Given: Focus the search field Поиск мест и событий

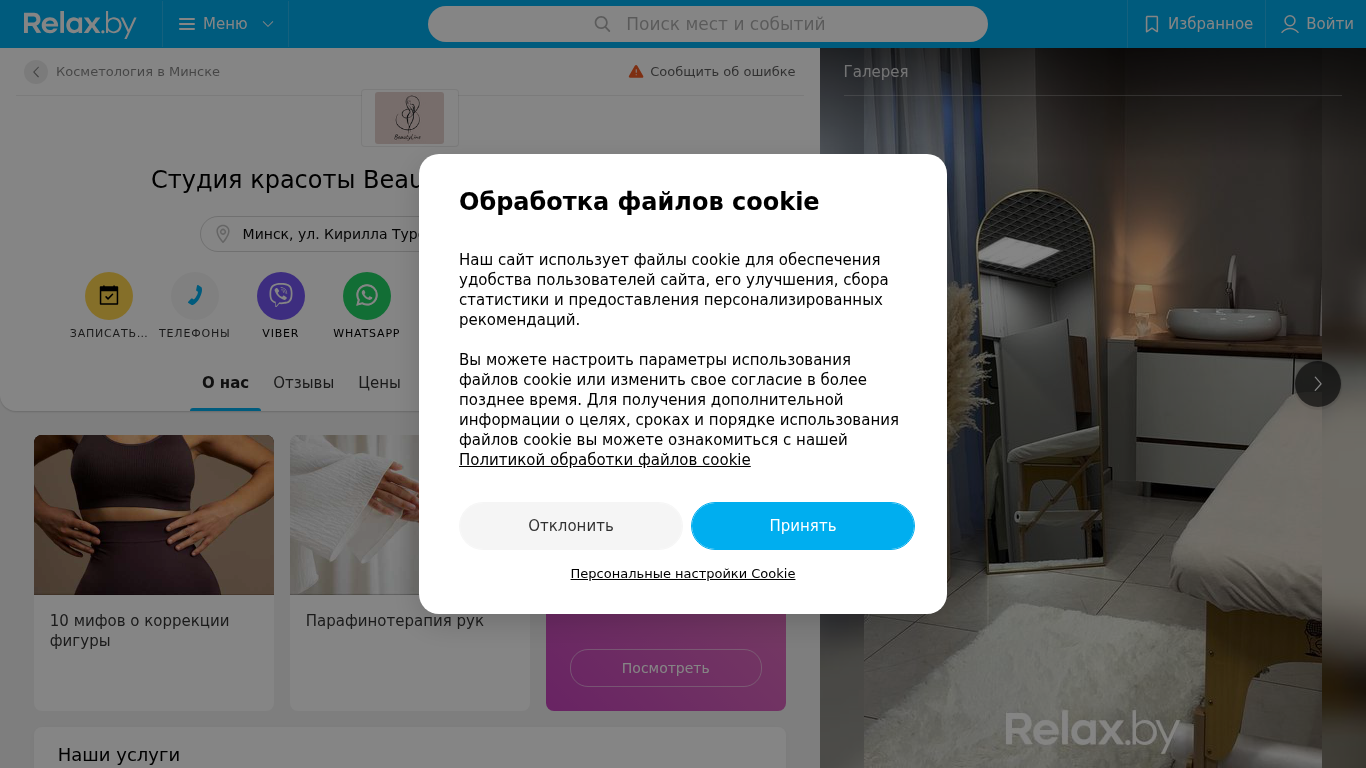Looking at the screenshot, I should [708, 24].
